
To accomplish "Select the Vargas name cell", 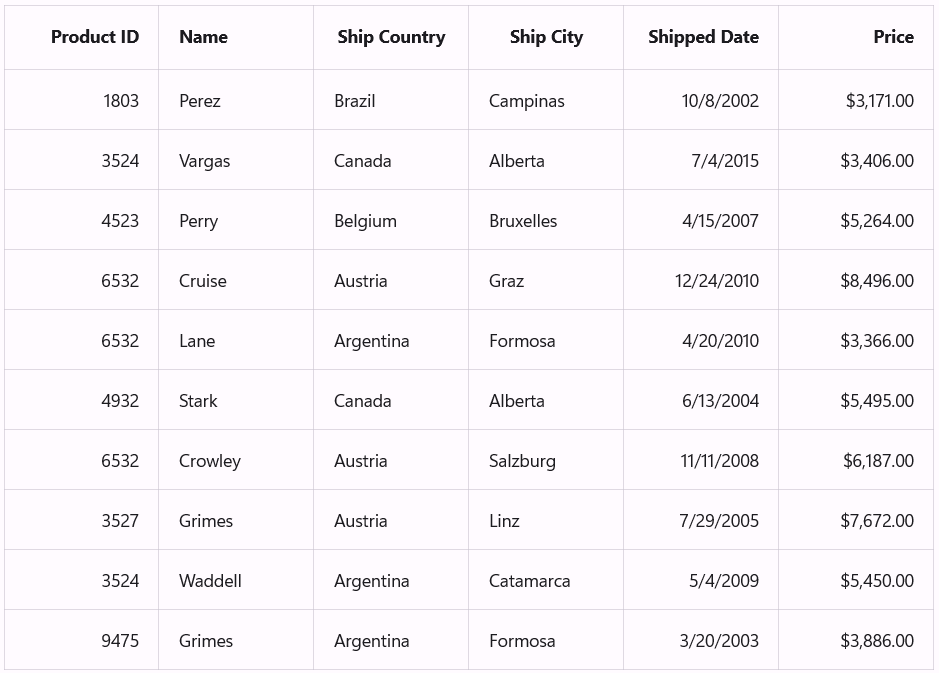I will tap(205, 161).
